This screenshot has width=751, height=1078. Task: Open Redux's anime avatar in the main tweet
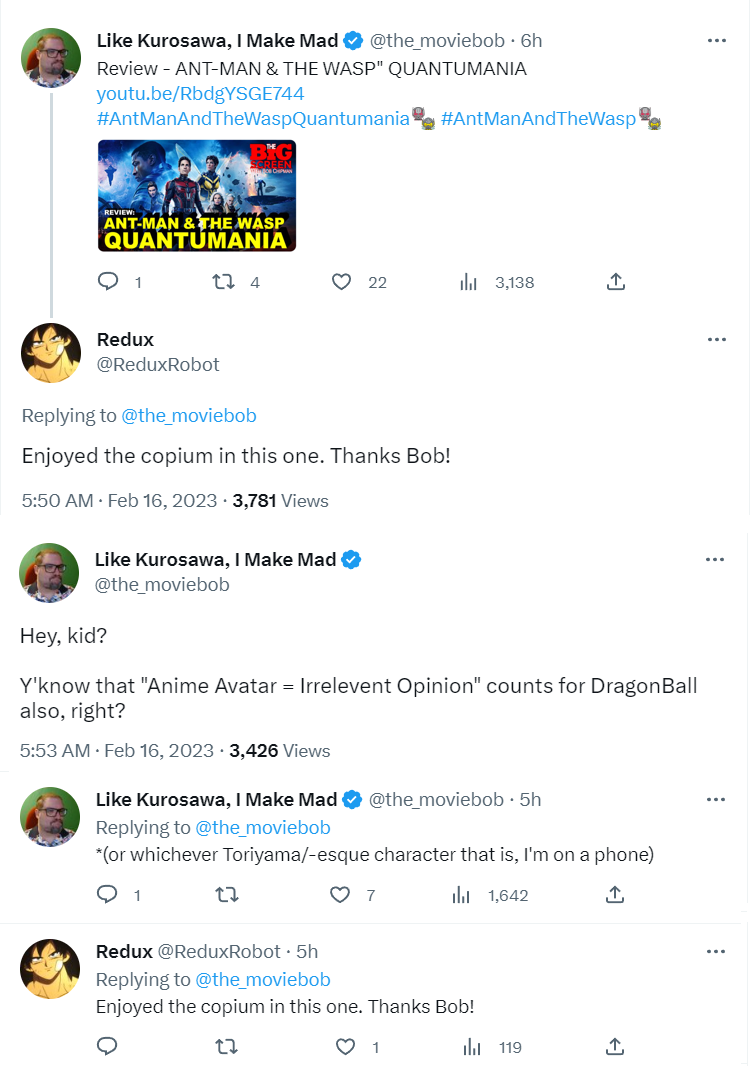tap(51, 352)
